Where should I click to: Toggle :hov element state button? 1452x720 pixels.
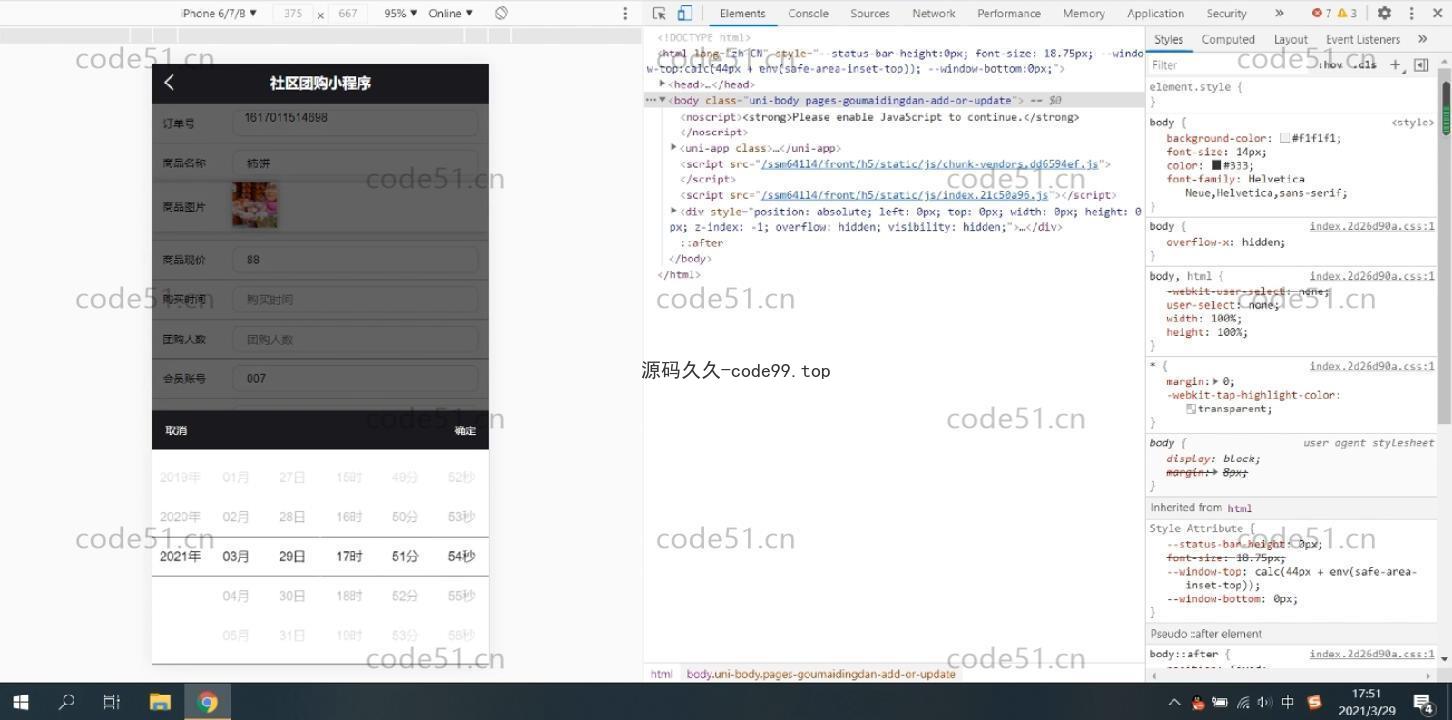tap(1331, 65)
